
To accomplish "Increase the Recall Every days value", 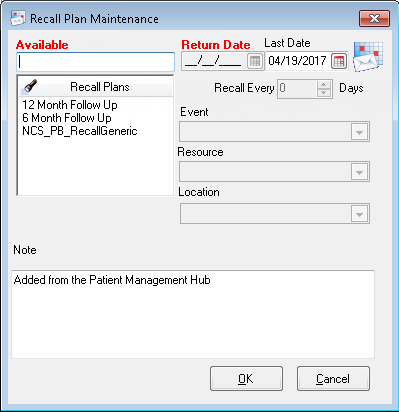I will (x=323, y=85).
